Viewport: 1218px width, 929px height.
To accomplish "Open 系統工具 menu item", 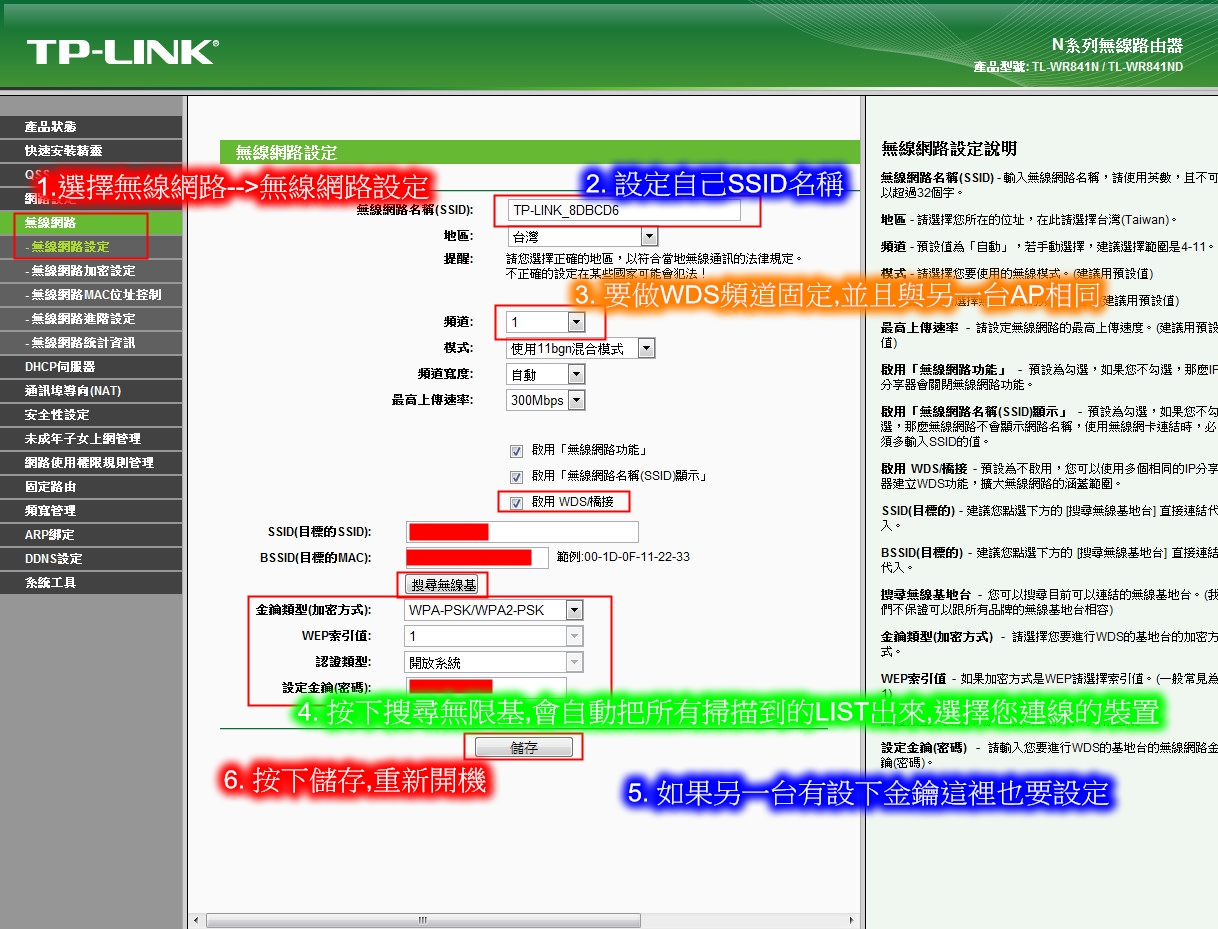I will (91, 583).
